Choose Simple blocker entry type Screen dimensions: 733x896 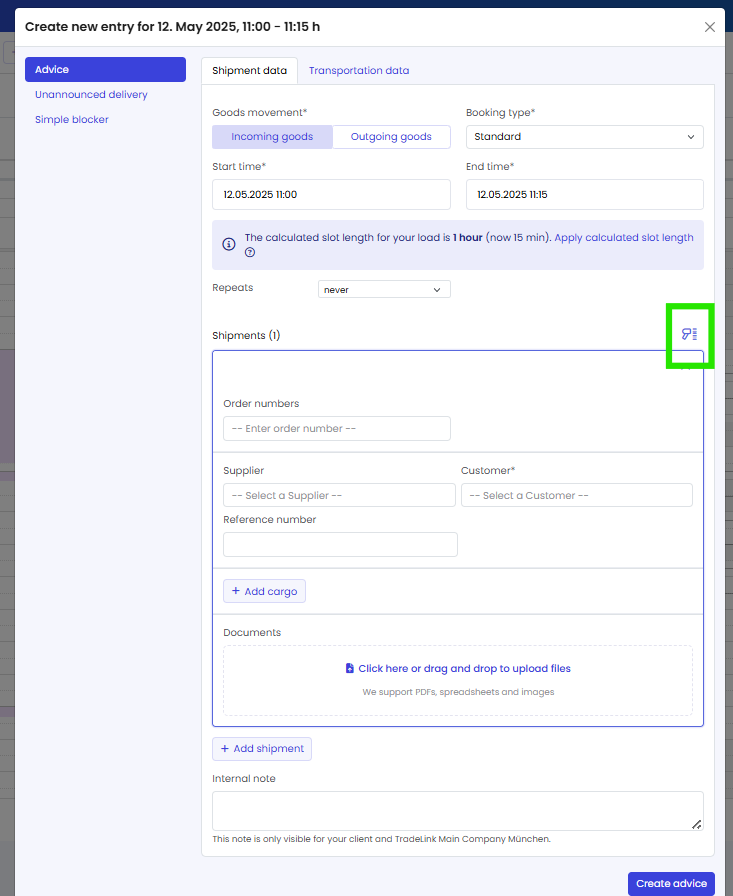[72, 120]
